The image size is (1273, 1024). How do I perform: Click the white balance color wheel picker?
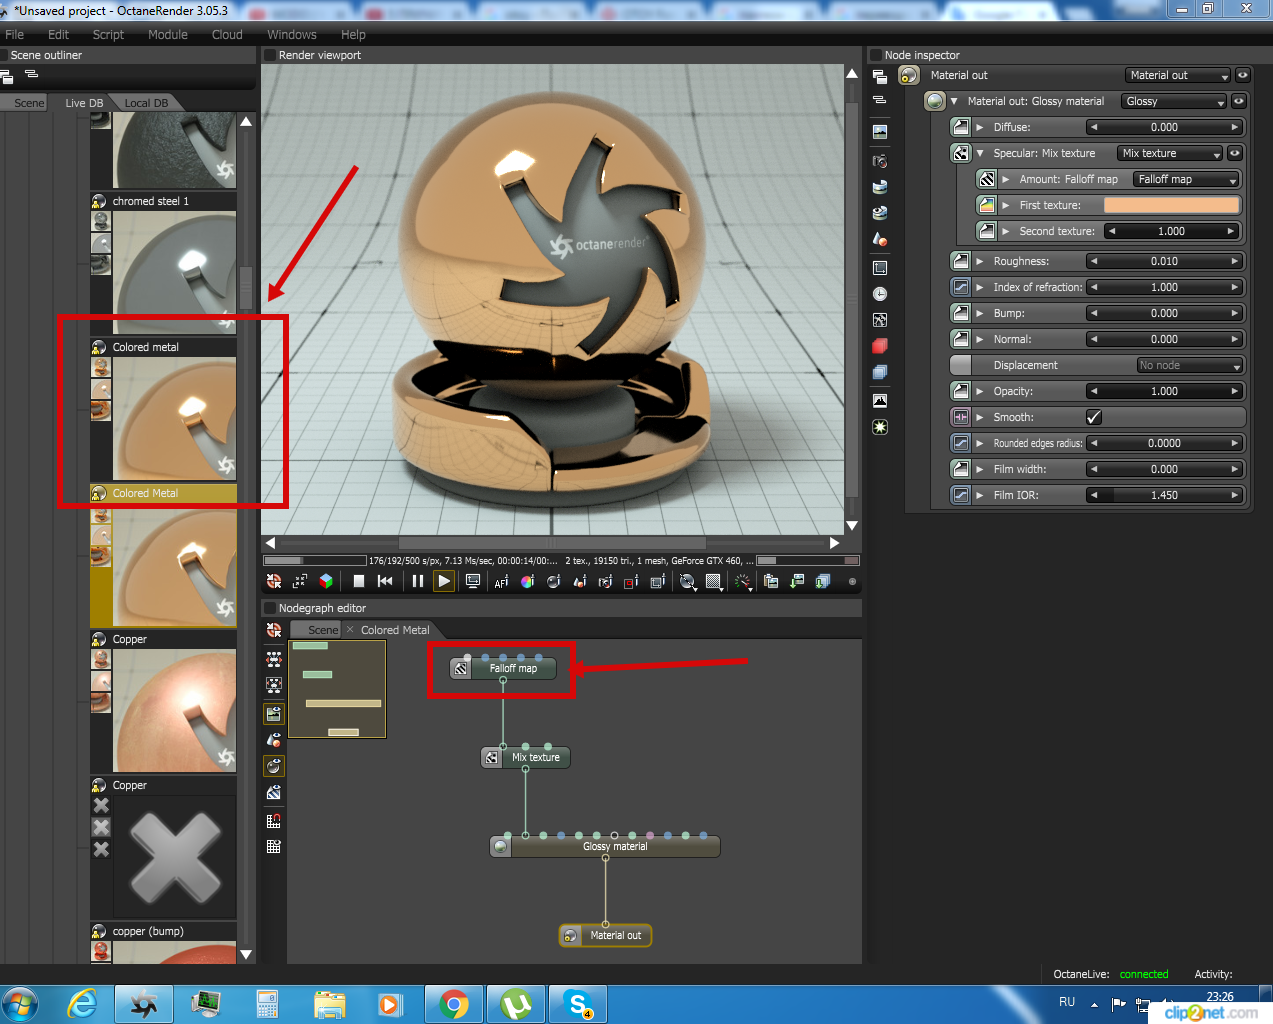click(527, 581)
